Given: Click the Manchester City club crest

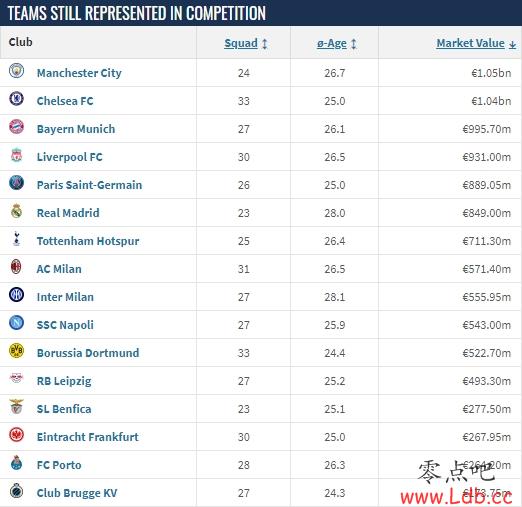Looking at the screenshot, I should (16, 71).
